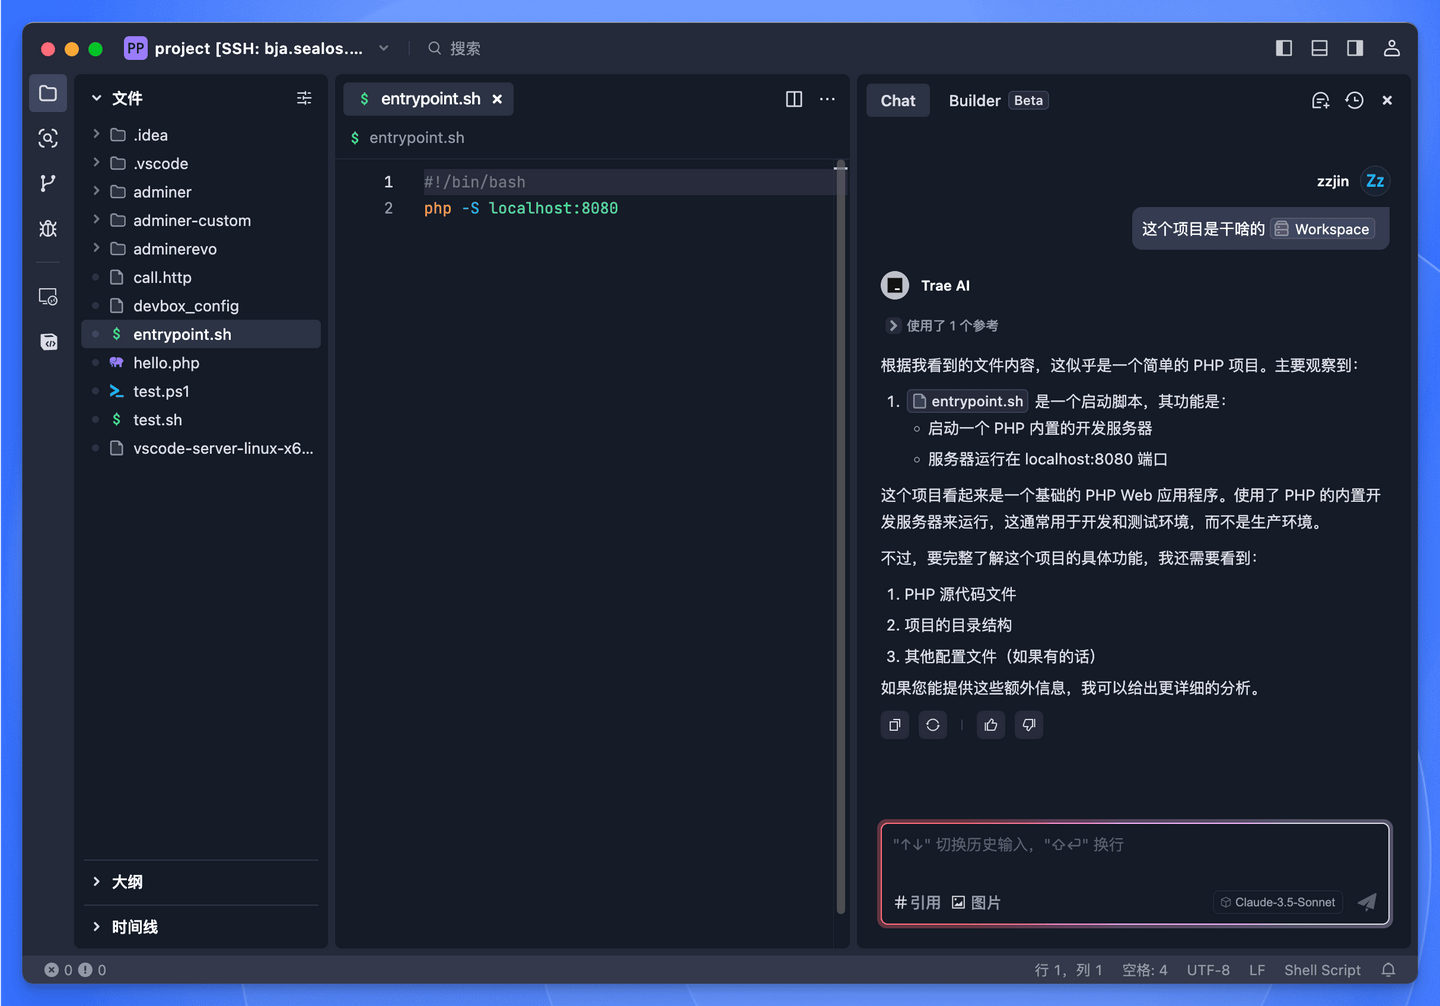The height and width of the screenshot is (1006, 1440).
Task: Open entrypoint.sh from the file list
Action: (182, 334)
